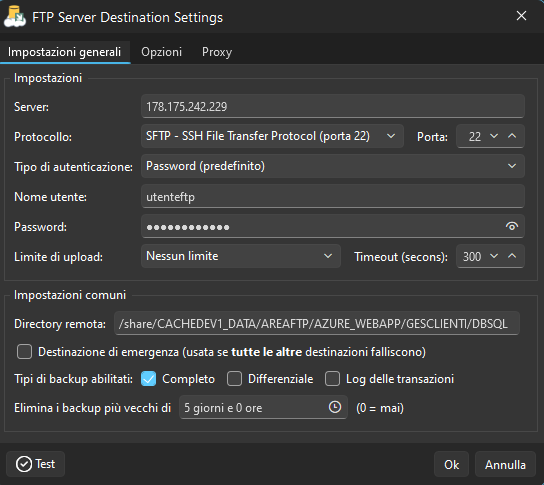The image size is (544, 485).
Task: Check the Differenziale backup type
Action: (x=235, y=378)
